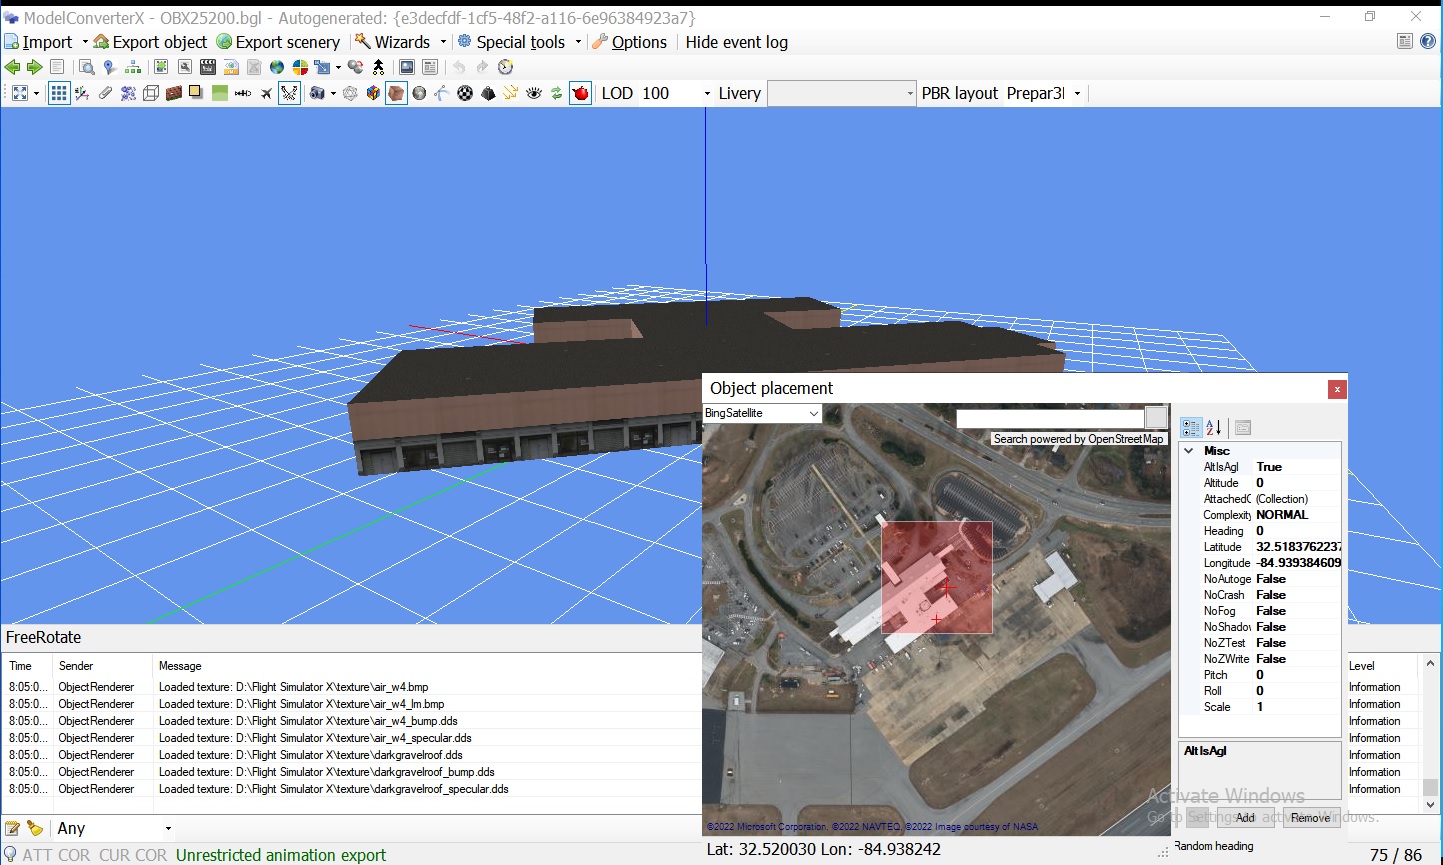The width and height of the screenshot is (1443, 865).
Task: Select the brick wall material icon
Action: pos(173,92)
